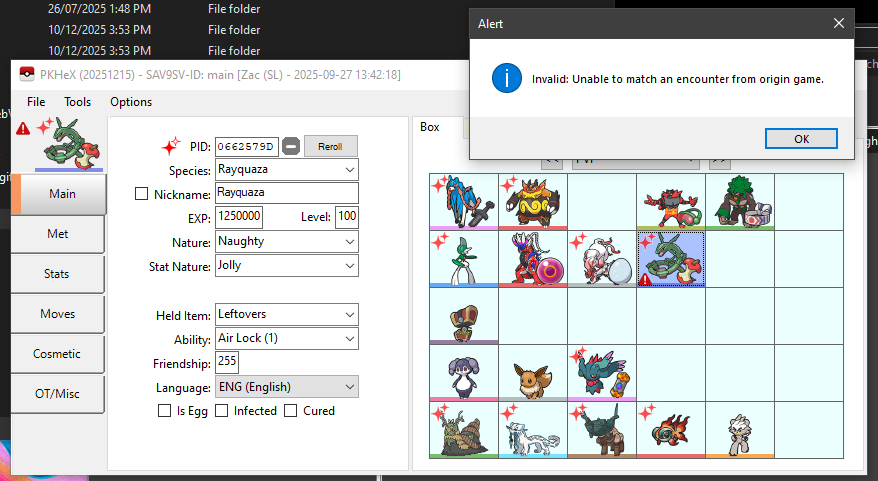Expand the Held Item dropdown
Viewport: 878px width, 481px height.
coord(286,314)
